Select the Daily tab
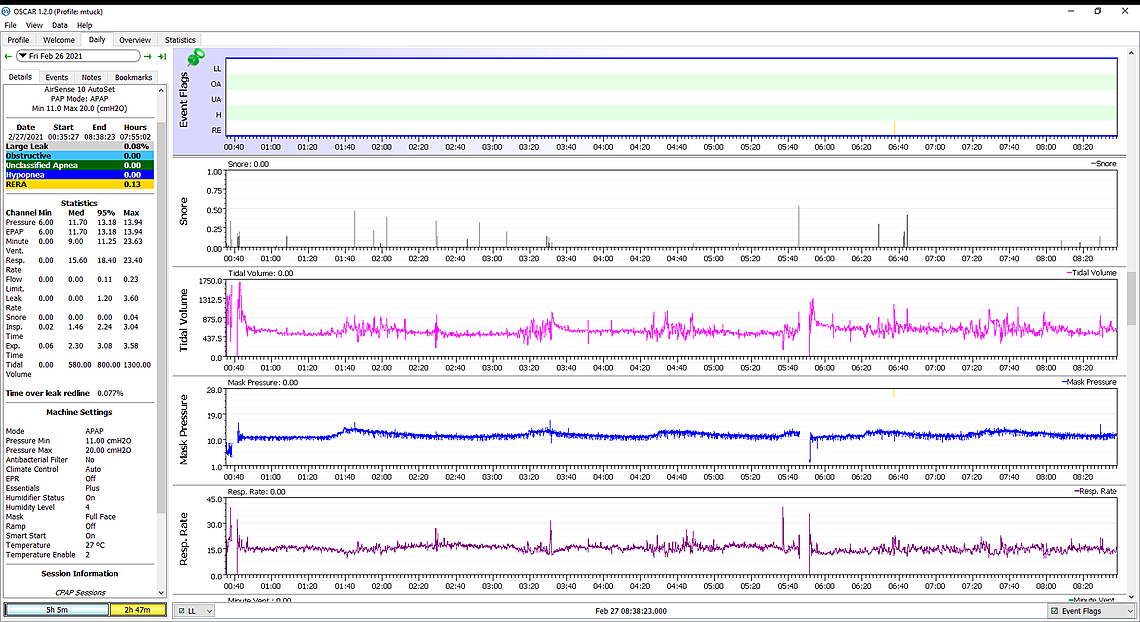Screen dimensions: 1140x622 pos(97,39)
